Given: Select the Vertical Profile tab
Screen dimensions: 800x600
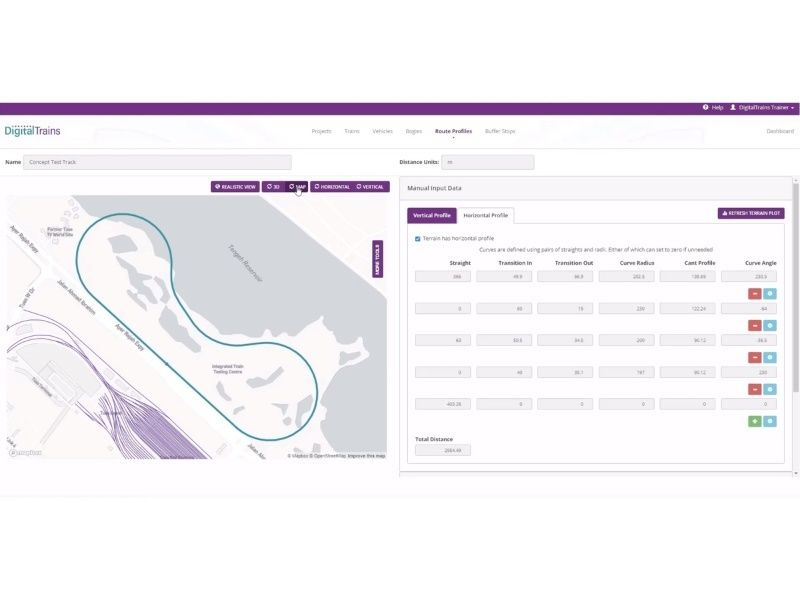Looking at the screenshot, I should (x=432, y=215).
